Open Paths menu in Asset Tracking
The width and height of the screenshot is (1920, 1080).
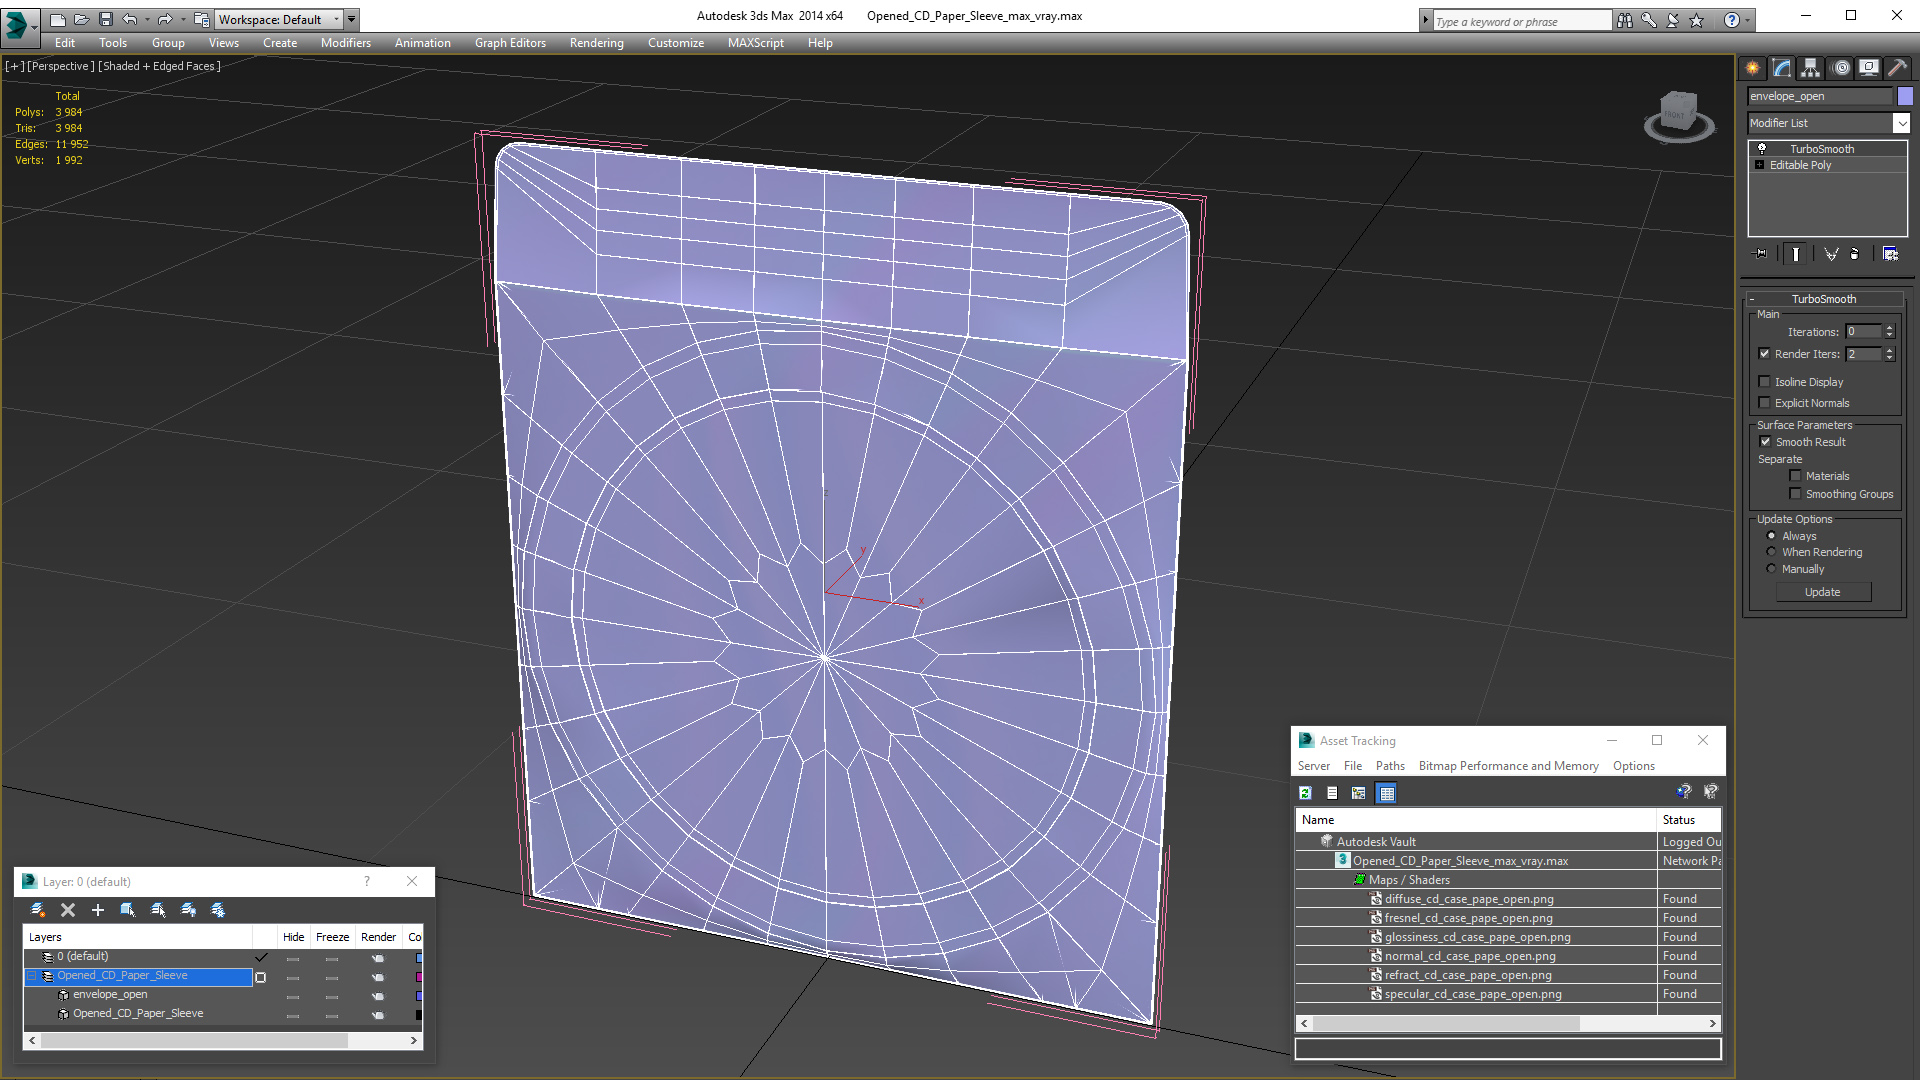[x=1389, y=766]
